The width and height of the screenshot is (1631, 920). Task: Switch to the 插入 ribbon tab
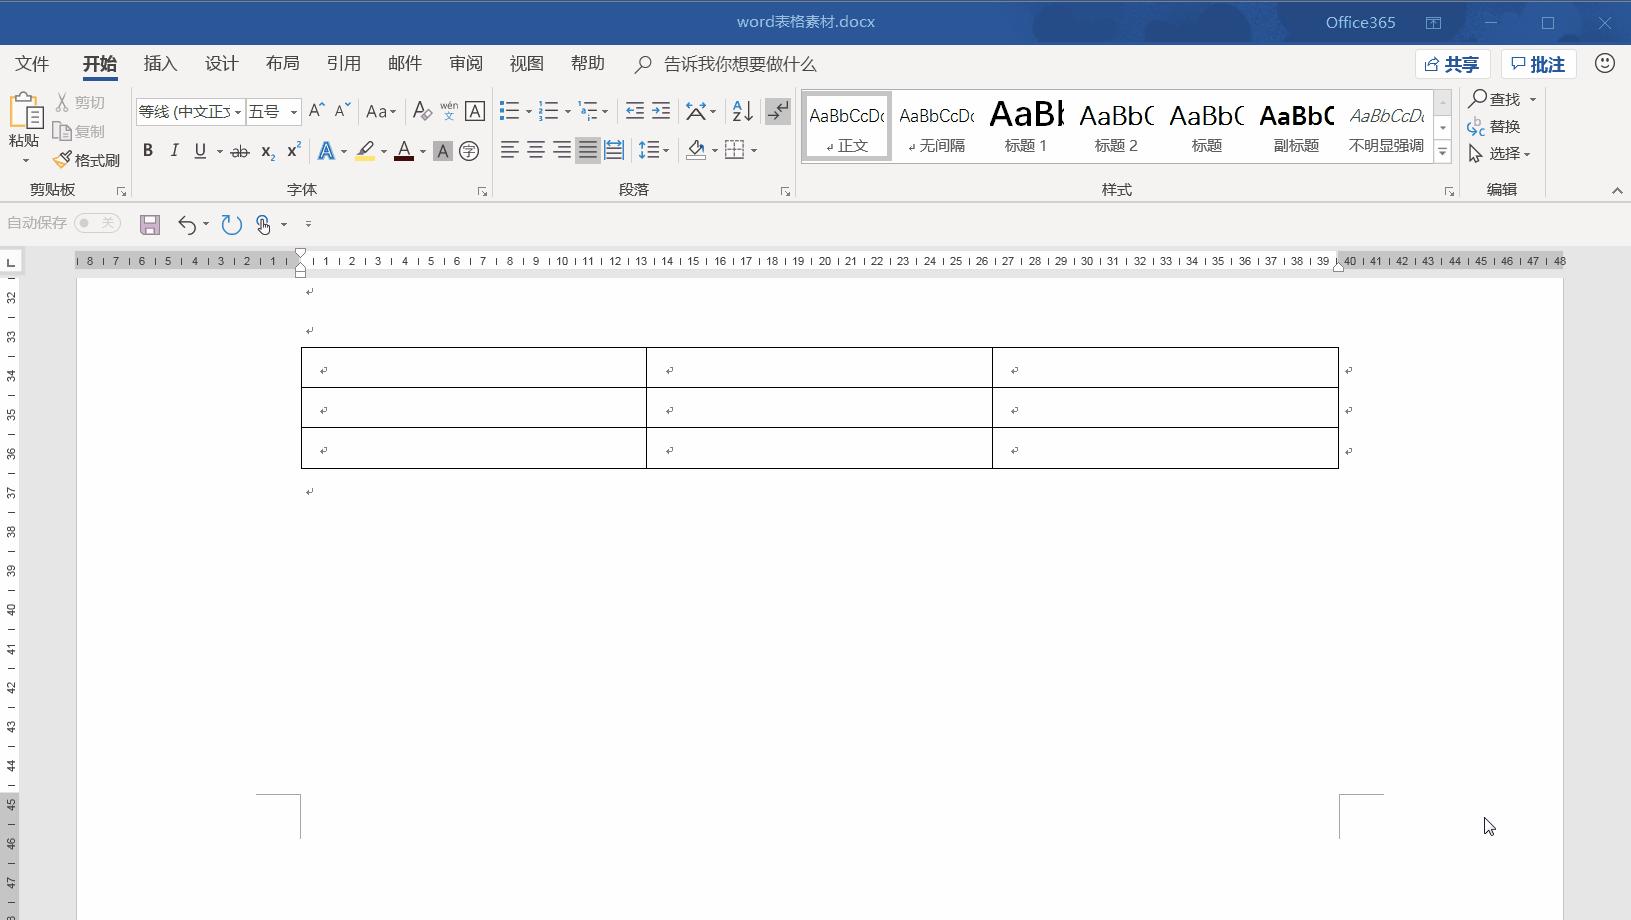[x=160, y=64]
